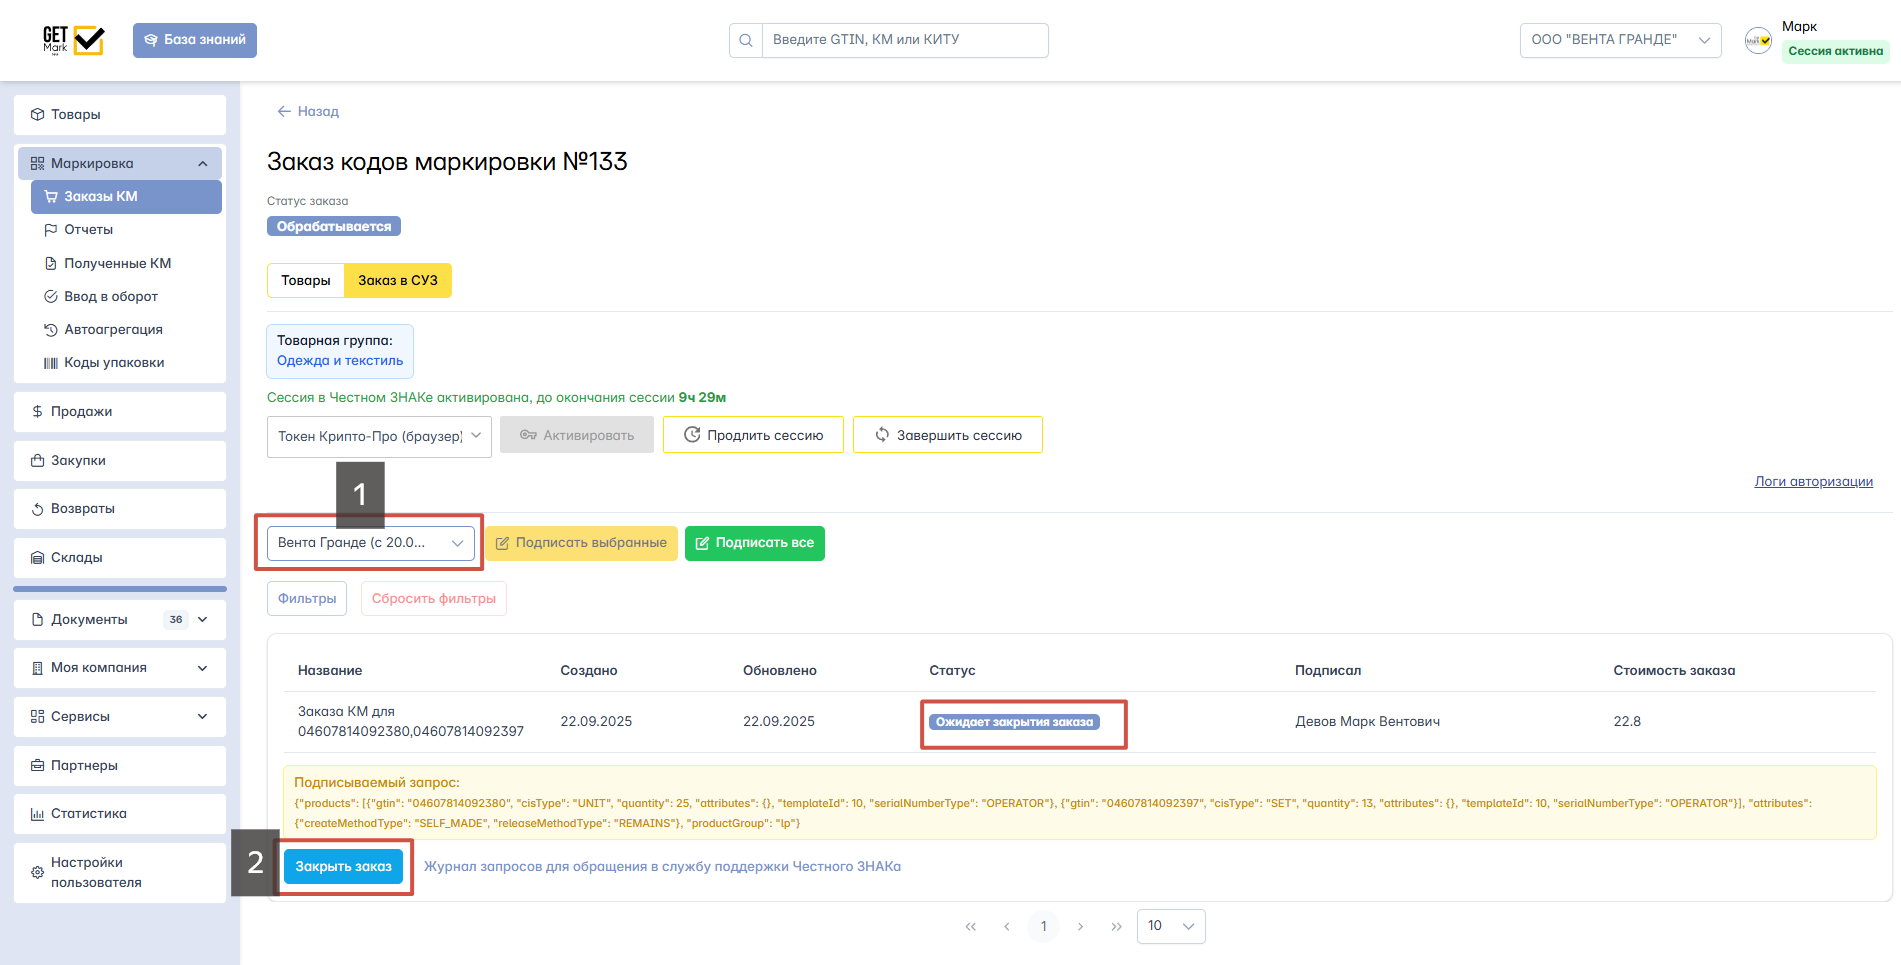Click the search magnifier icon
The image size is (1901, 965).
746,41
